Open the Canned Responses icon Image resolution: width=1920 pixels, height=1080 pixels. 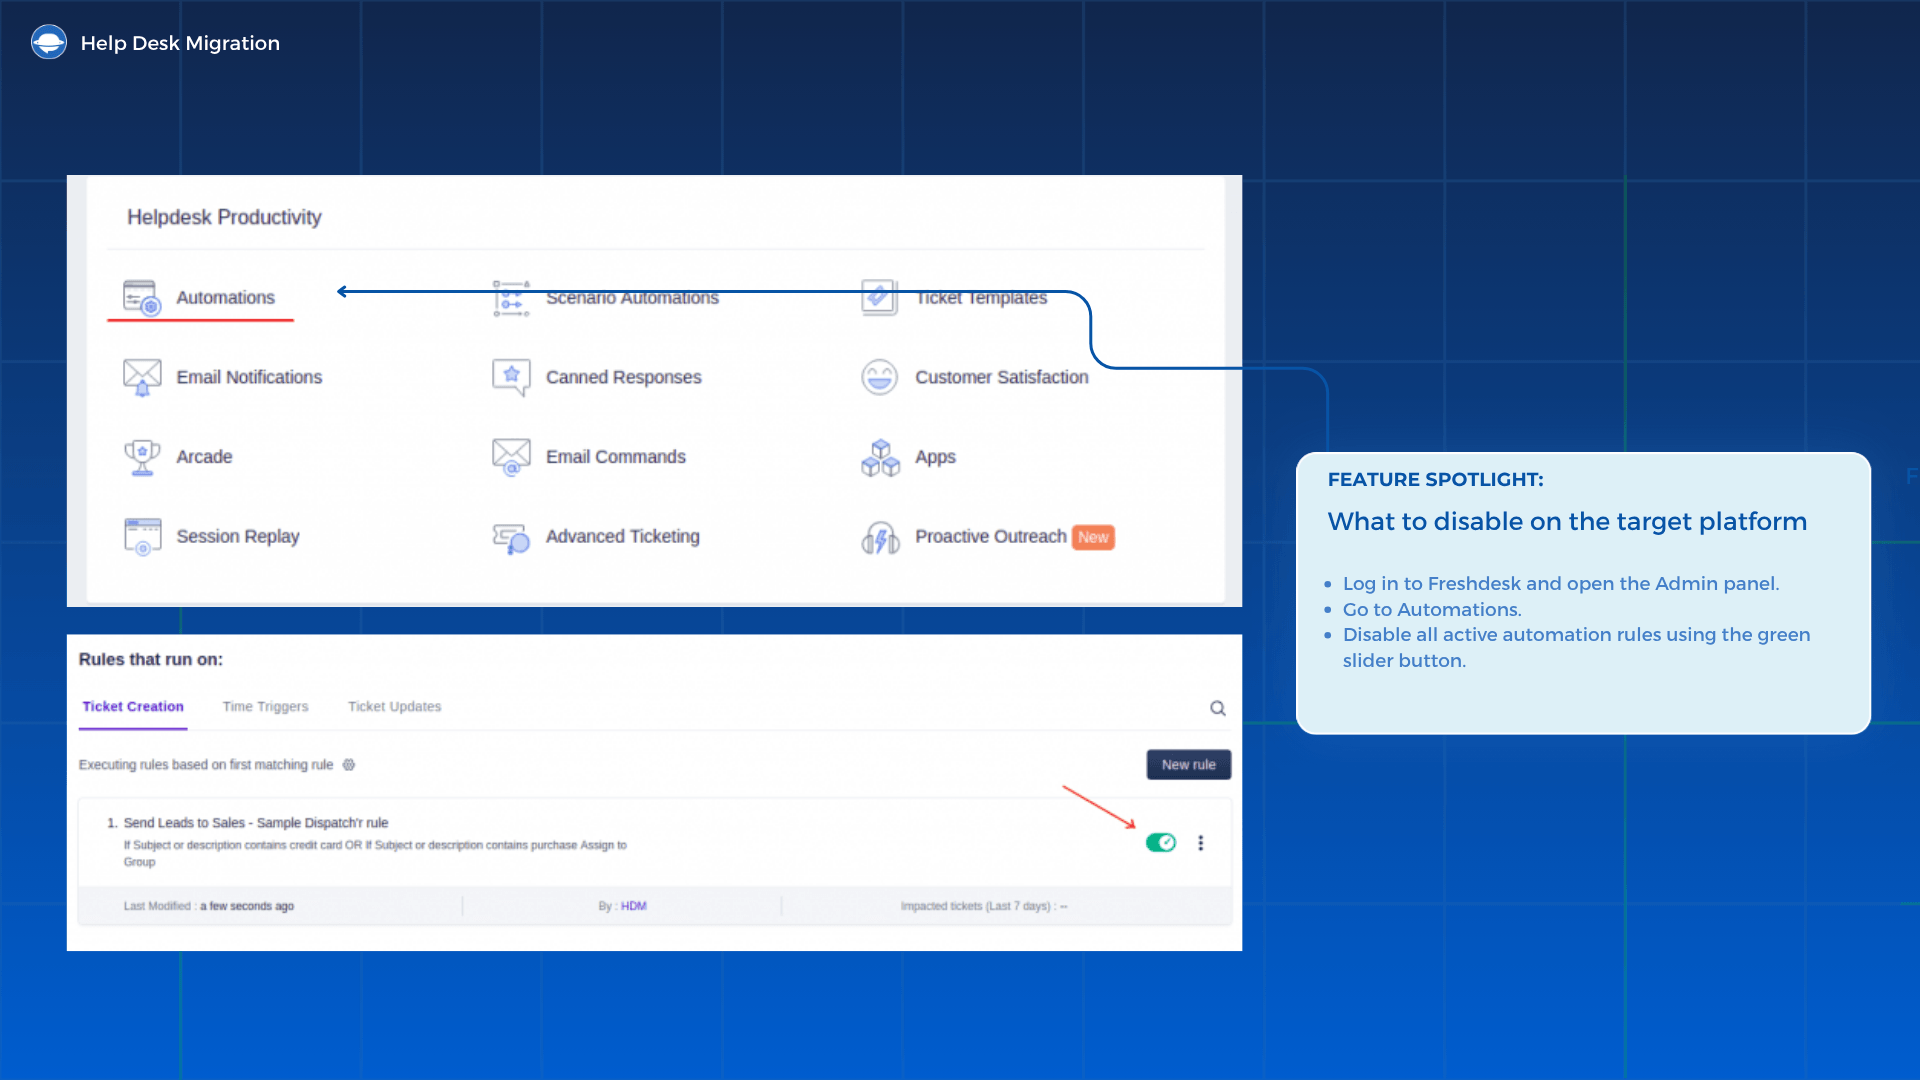(511, 377)
